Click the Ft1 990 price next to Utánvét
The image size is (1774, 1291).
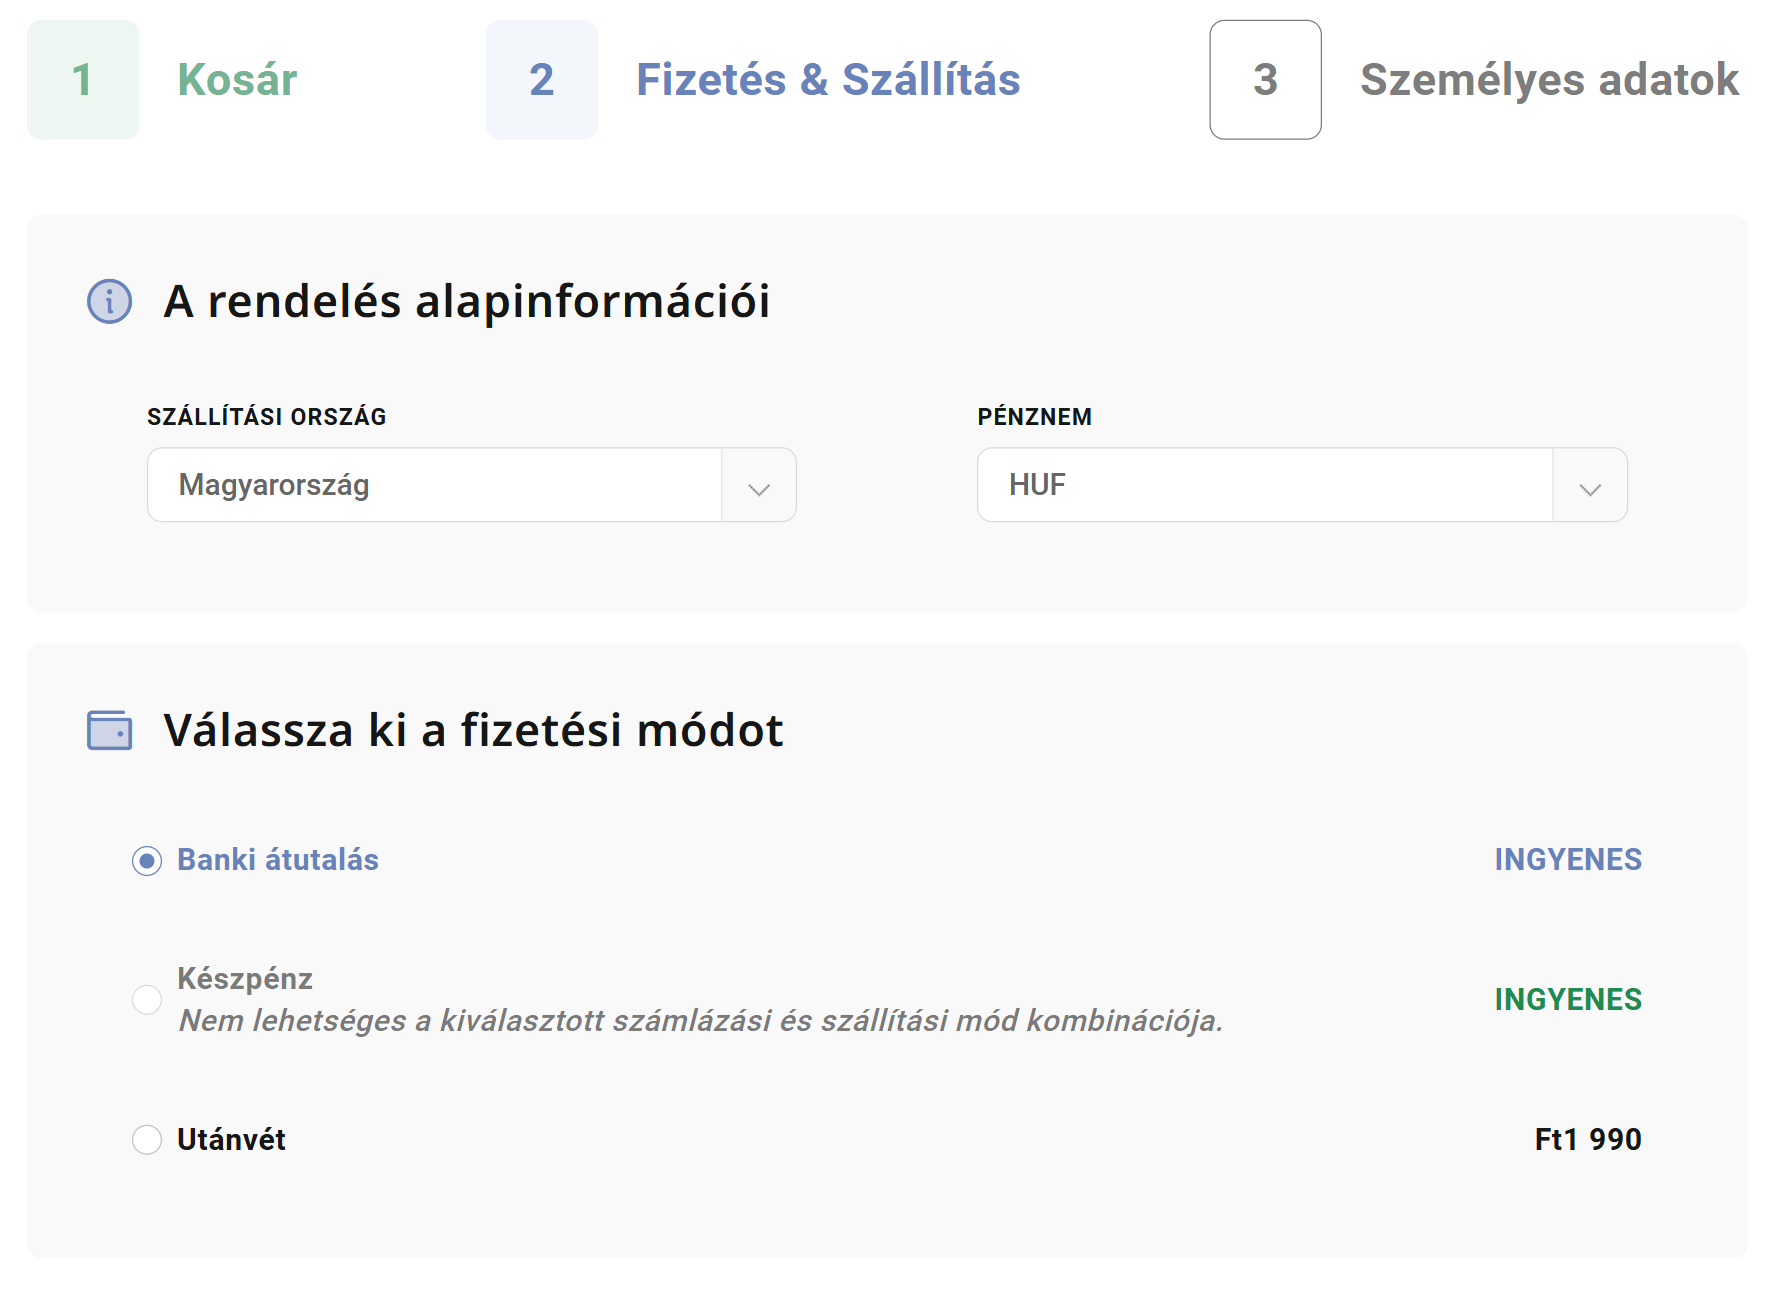(x=1588, y=1139)
